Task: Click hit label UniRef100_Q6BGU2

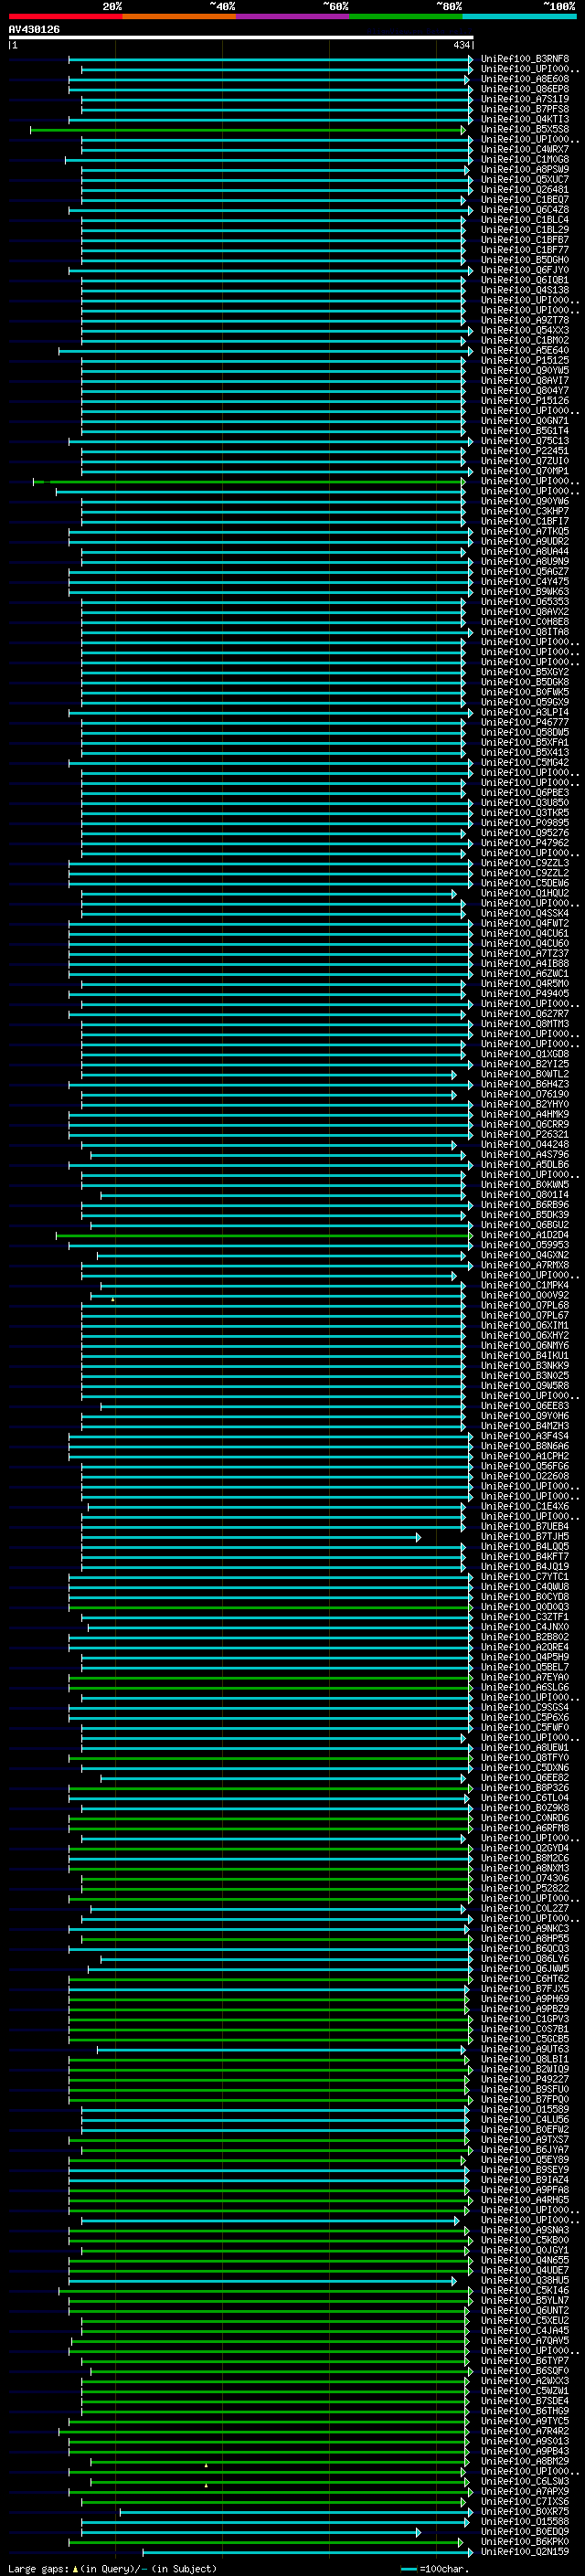Action: 525,1225
